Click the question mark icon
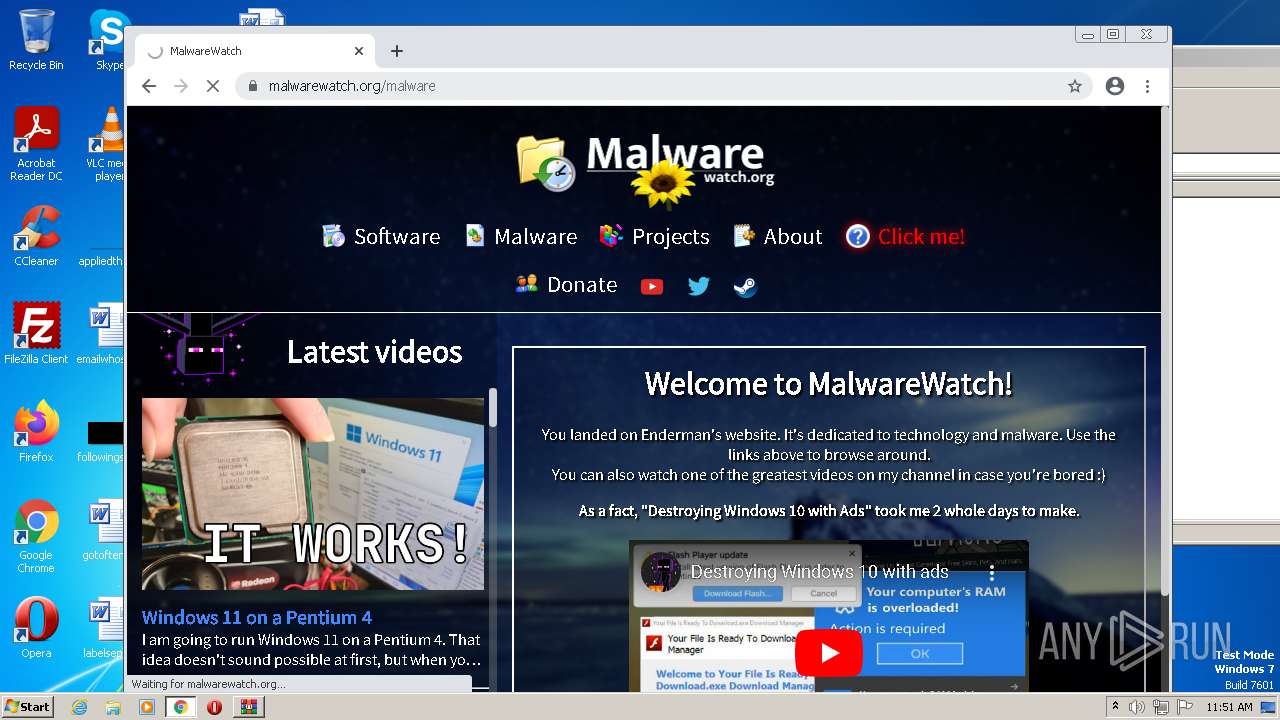This screenshot has height=720, width=1280. [x=858, y=236]
